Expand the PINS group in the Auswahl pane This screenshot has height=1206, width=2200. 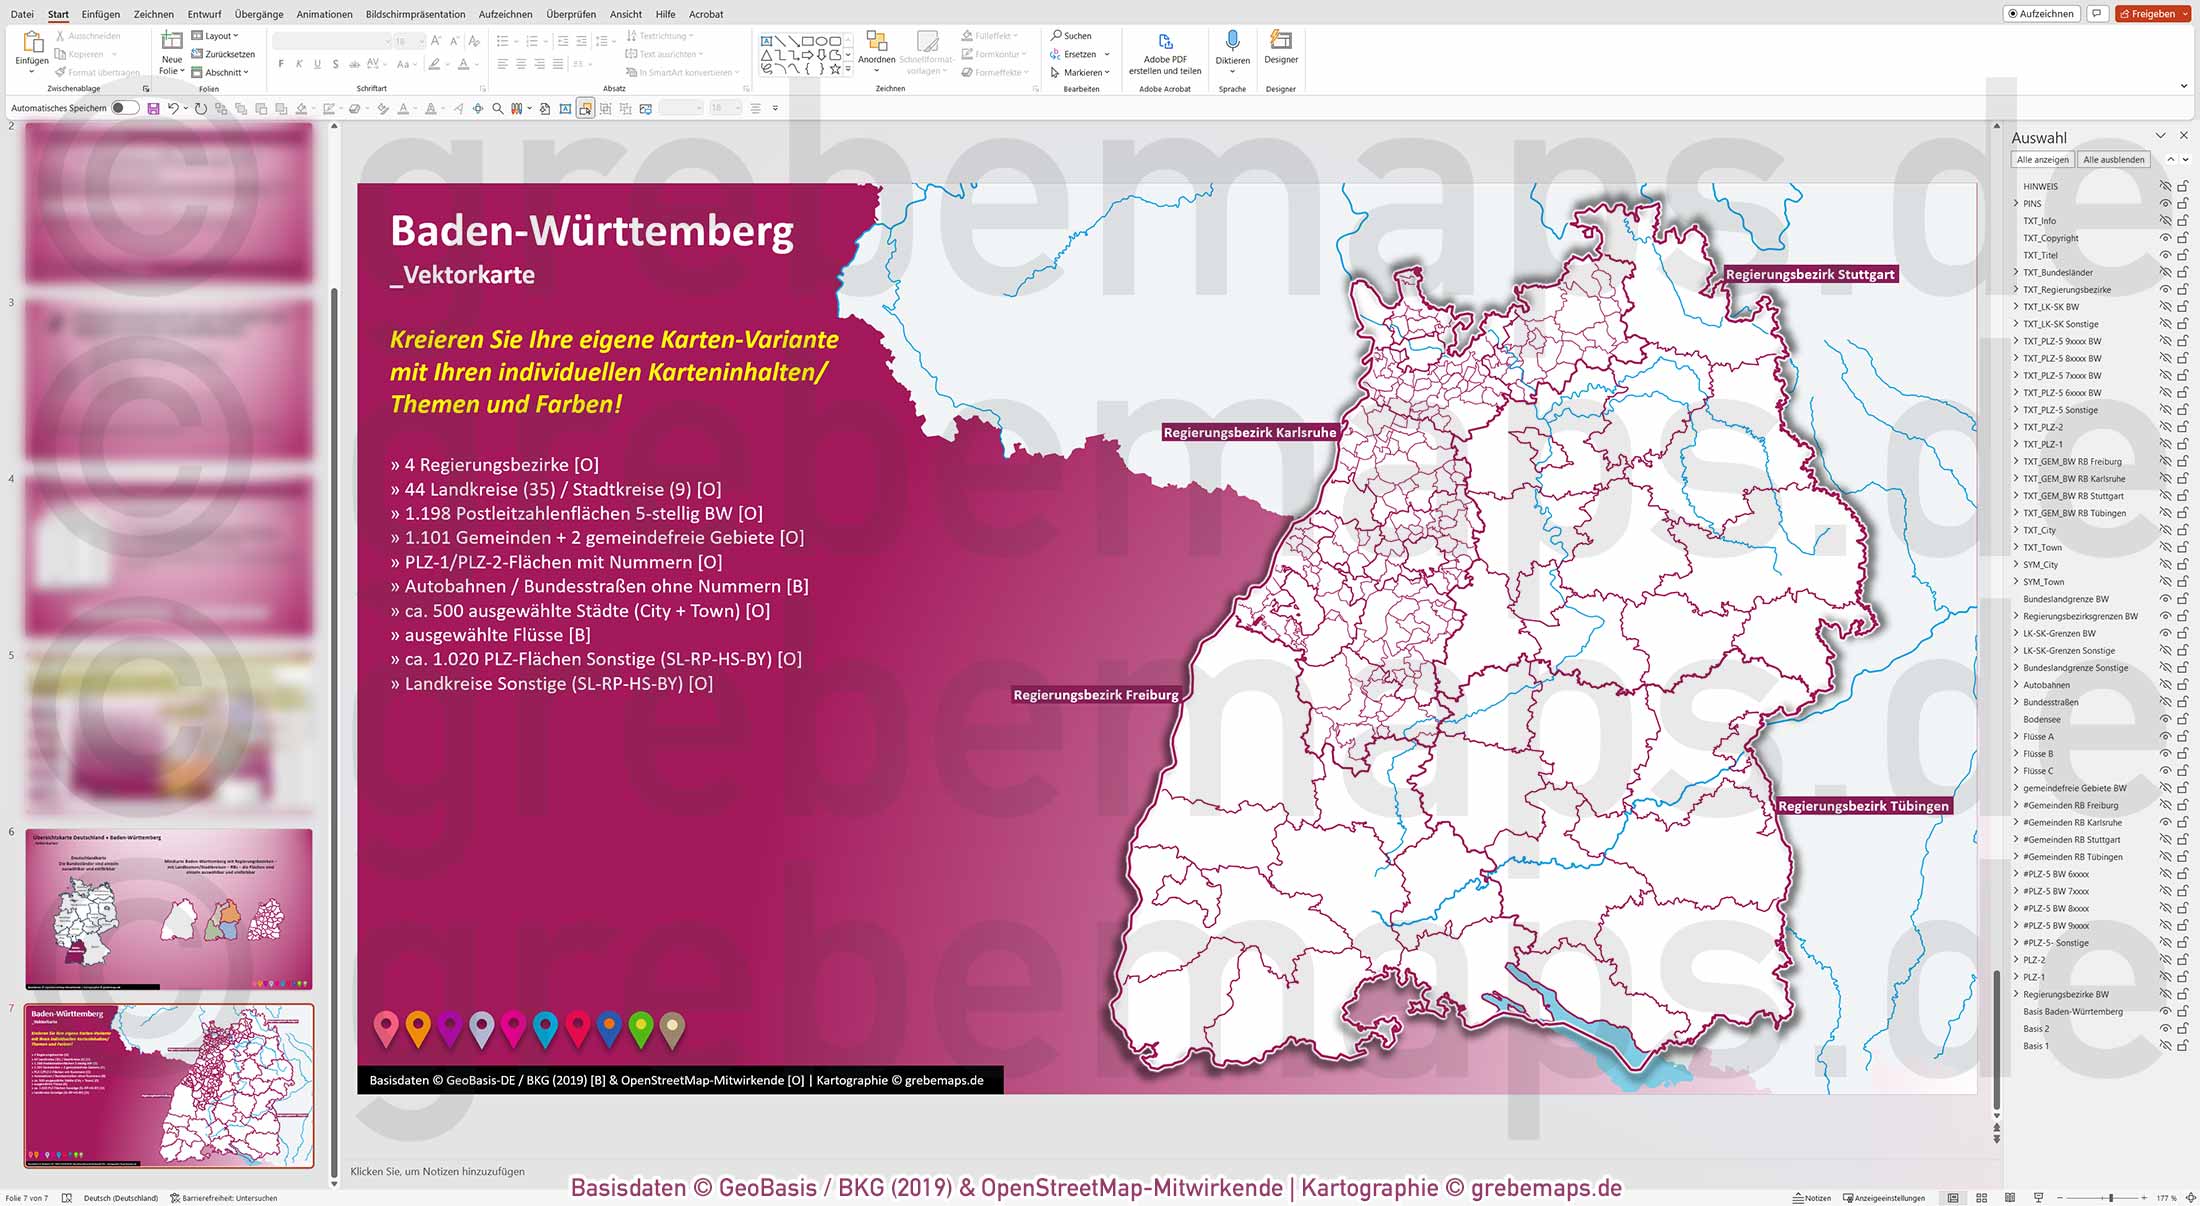point(2016,203)
